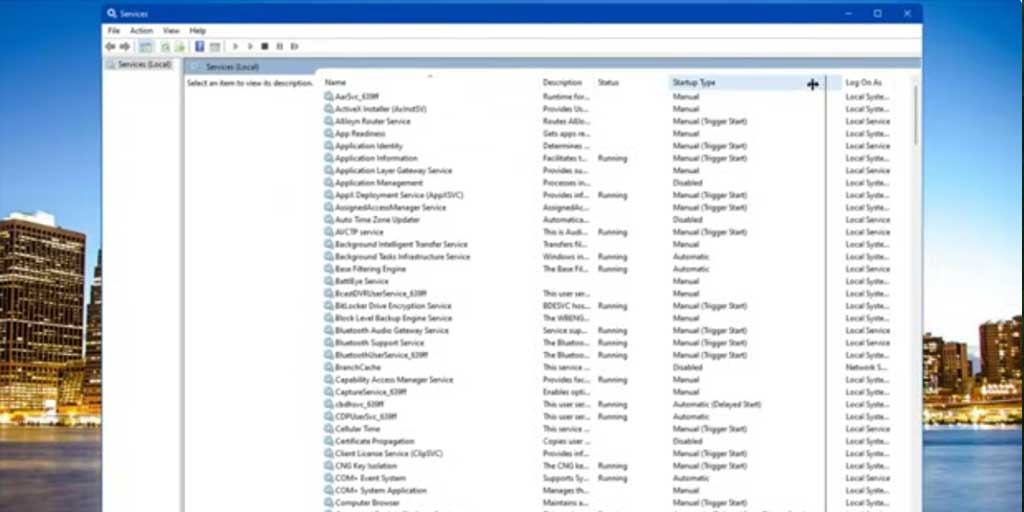Click the Stop Service square toolbar icon
Image resolution: width=1024 pixels, height=512 pixels.
(x=264, y=46)
